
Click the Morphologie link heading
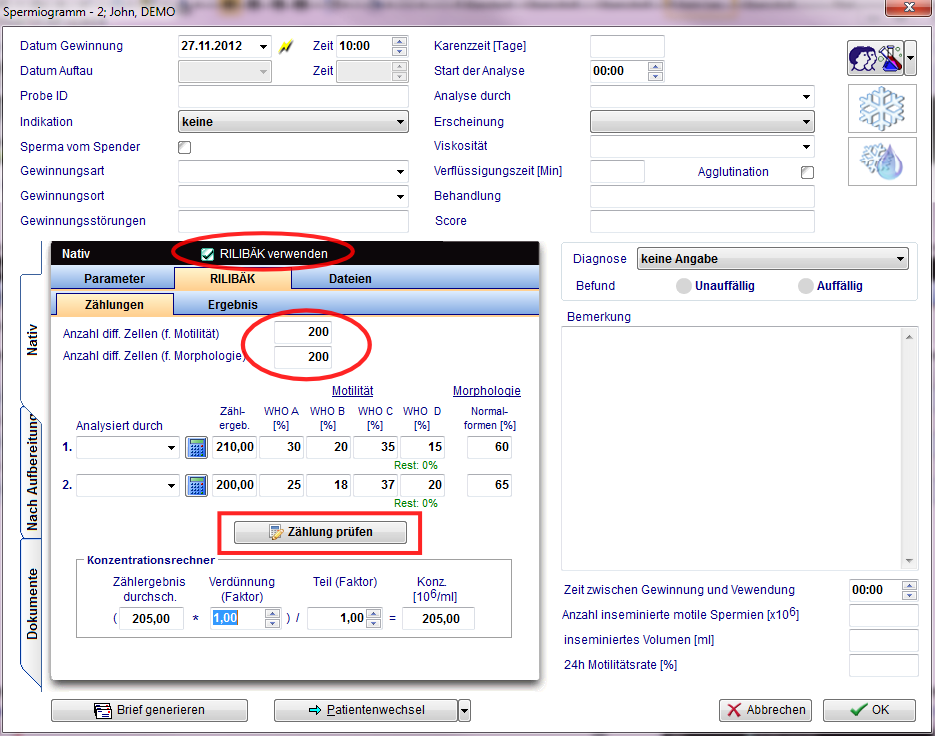click(x=487, y=391)
